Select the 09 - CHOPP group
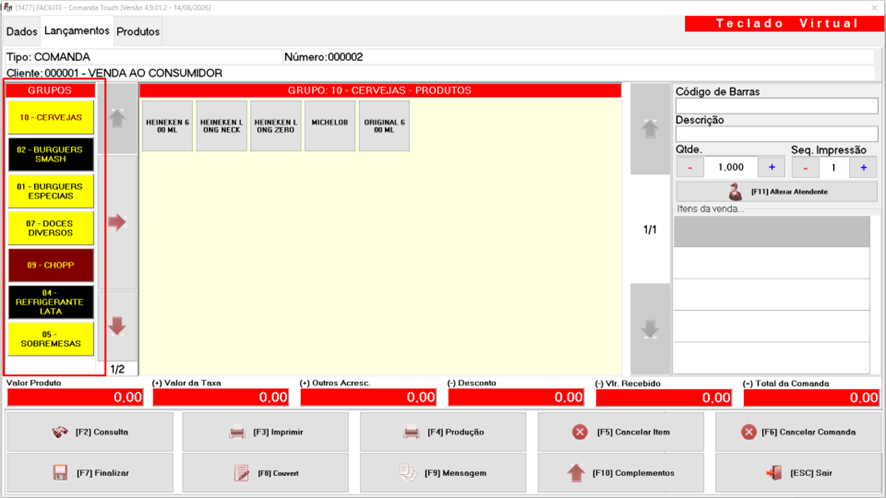The height and width of the screenshot is (498, 886). [x=51, y=265]
